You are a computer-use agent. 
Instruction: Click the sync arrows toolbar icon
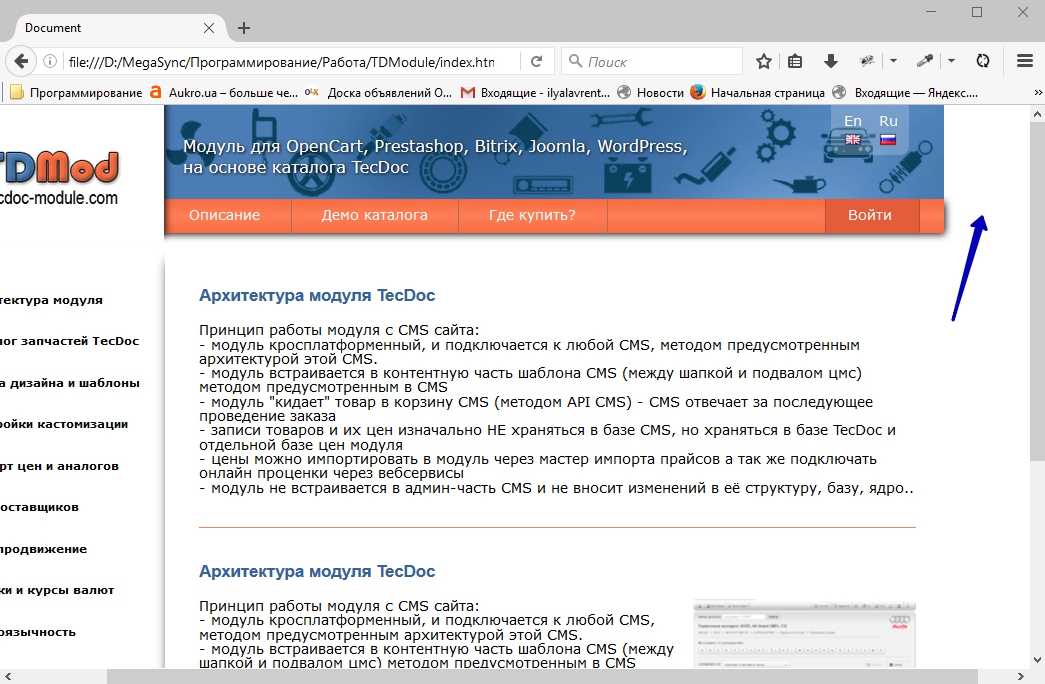(983, 61)
